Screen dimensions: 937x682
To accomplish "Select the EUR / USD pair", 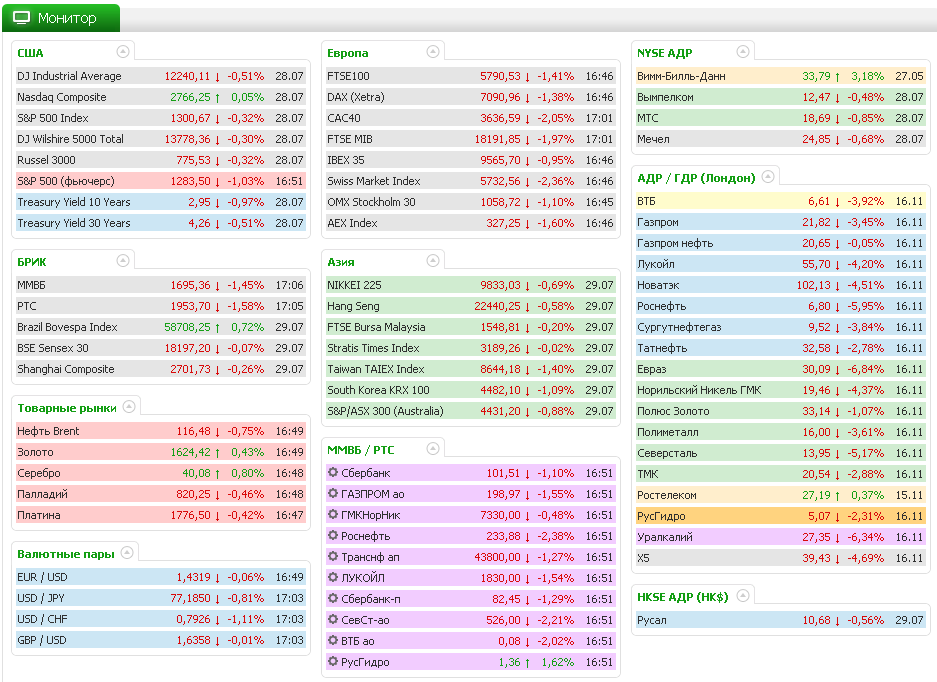I will pos(161,577).
